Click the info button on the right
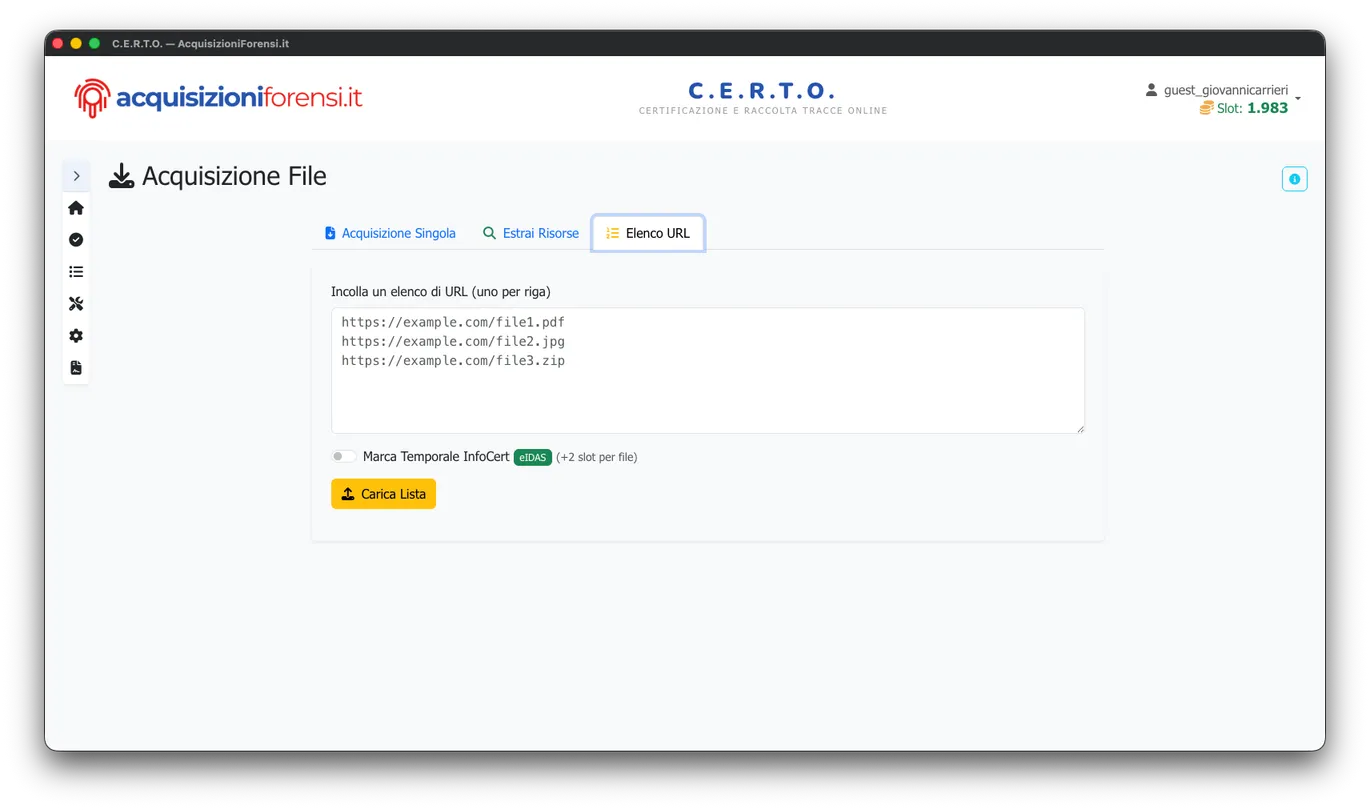 (1294, 178)
